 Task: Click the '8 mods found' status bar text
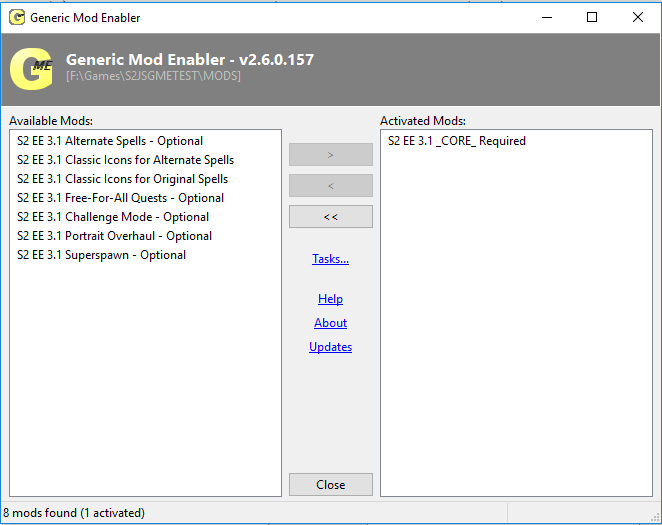(74, 513)
